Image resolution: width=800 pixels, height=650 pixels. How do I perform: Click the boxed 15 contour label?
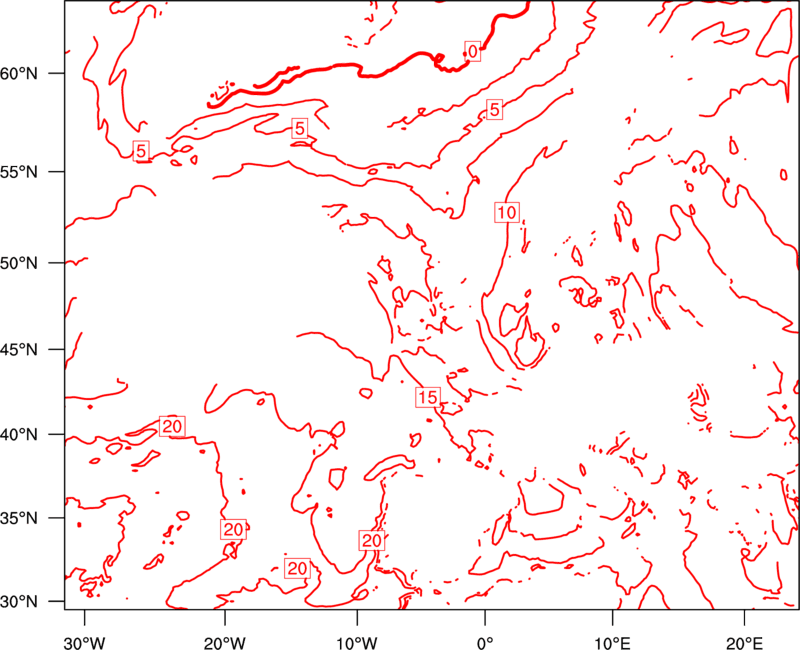pos(428,397)
